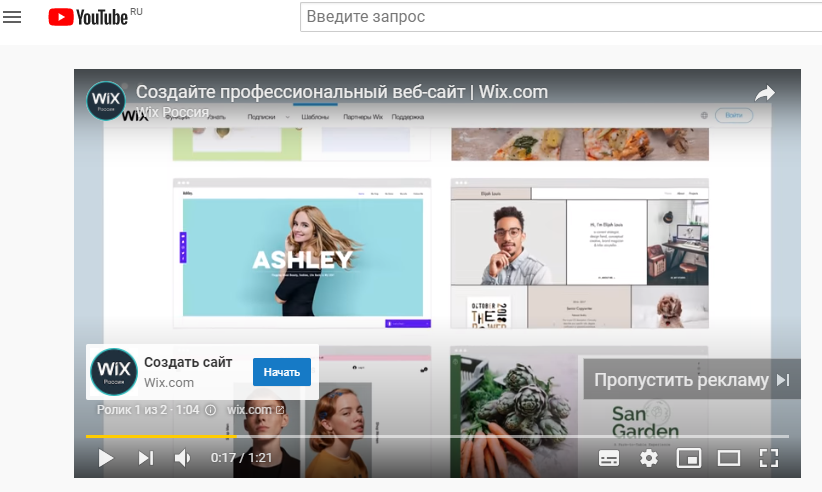Skip to the next video
The height and width of the screenshot is (492, 822).
coord(146,458)
